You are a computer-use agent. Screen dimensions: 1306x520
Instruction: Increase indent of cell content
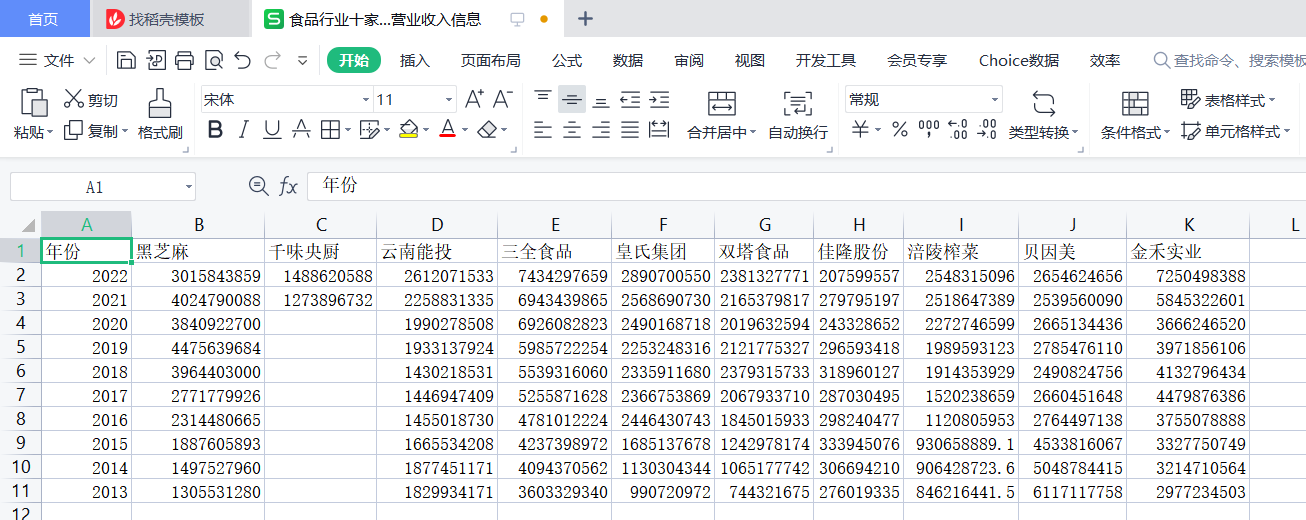click(x=659, y=99)
